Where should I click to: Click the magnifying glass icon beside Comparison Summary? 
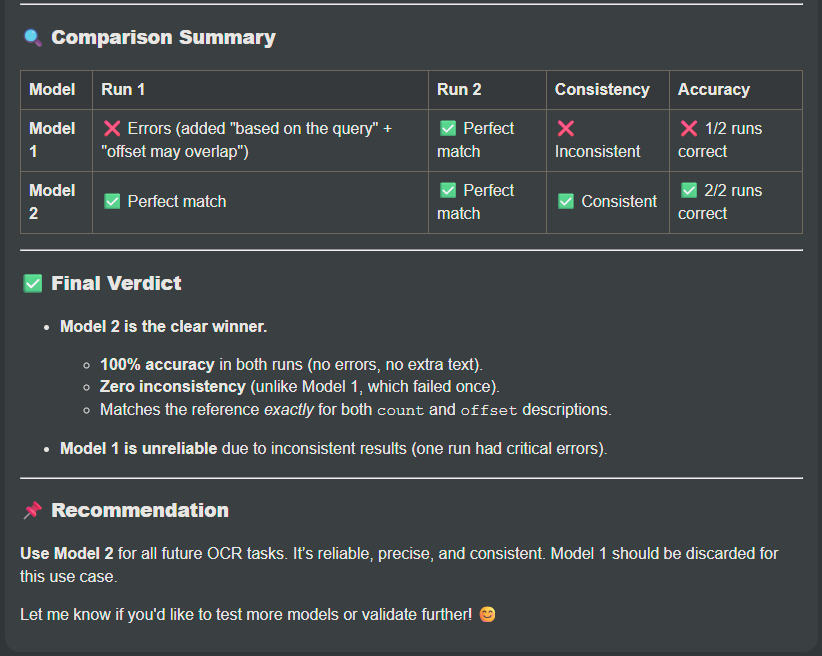(32, 38)
